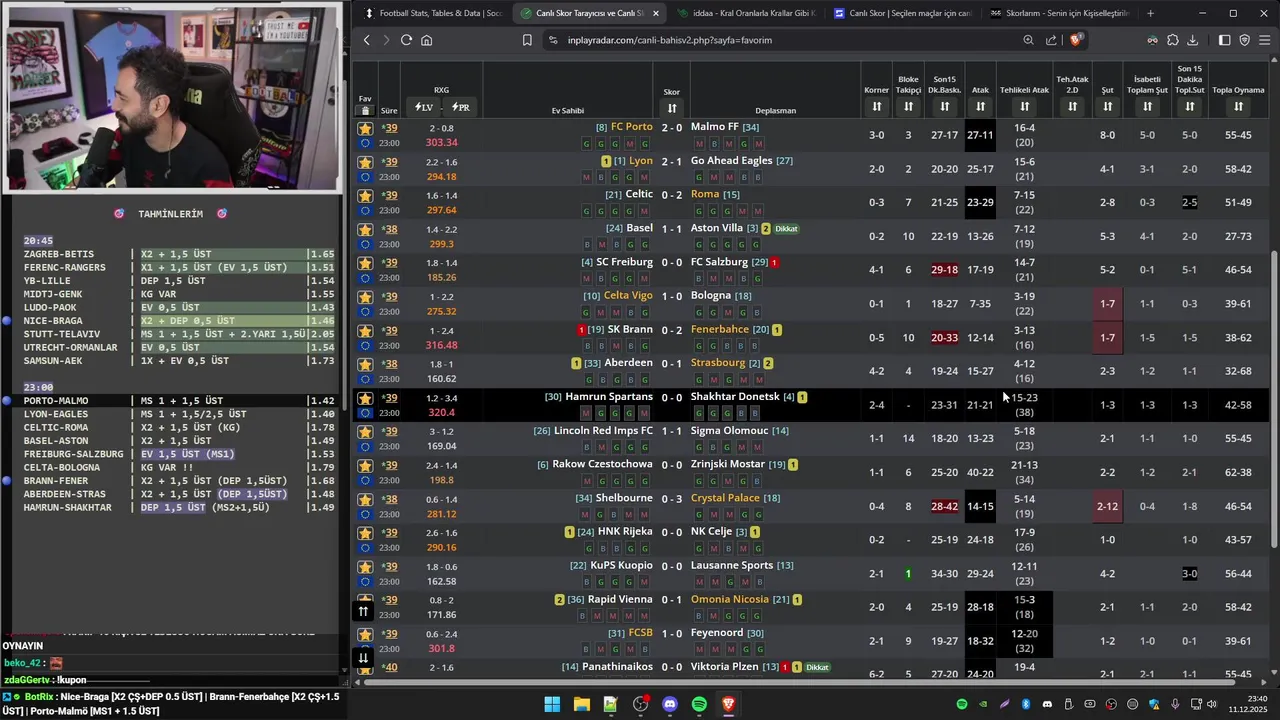Image resolution: width=1280 pixels, height=720 pixels.
Task: Sort by the Atak column arrows
Action: click(980, 106)
